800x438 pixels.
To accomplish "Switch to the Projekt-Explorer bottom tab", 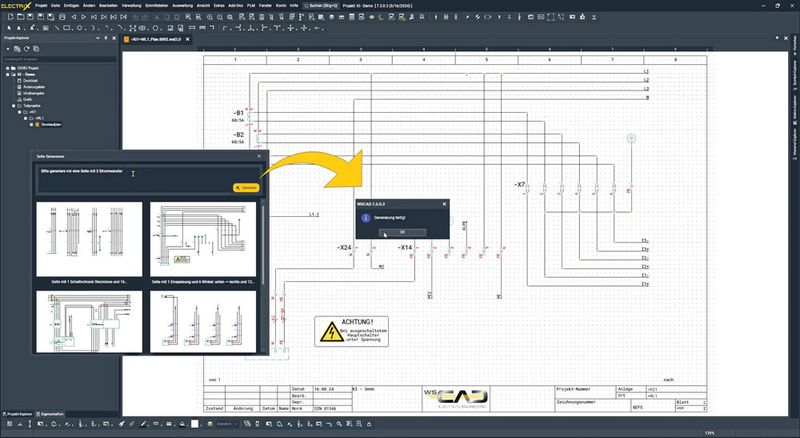I will click(x=18, y=414).
